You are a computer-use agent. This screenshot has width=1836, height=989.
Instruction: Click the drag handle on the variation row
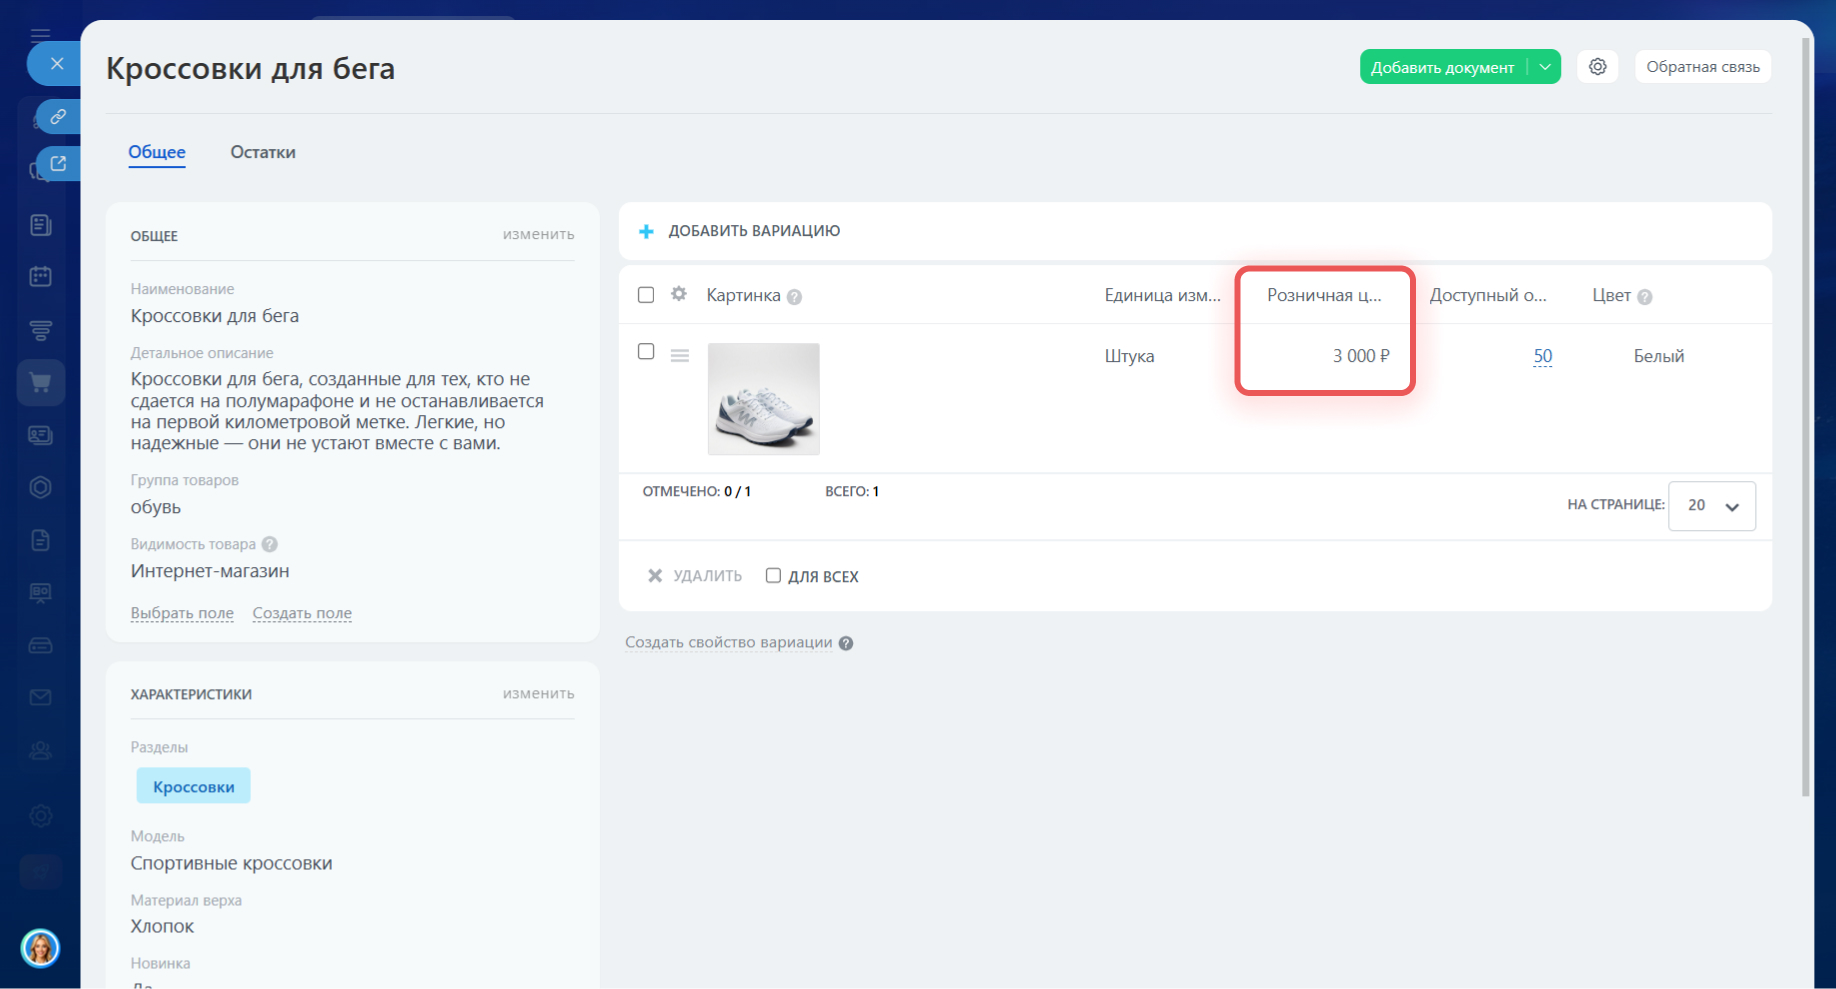tap(680, 355)
